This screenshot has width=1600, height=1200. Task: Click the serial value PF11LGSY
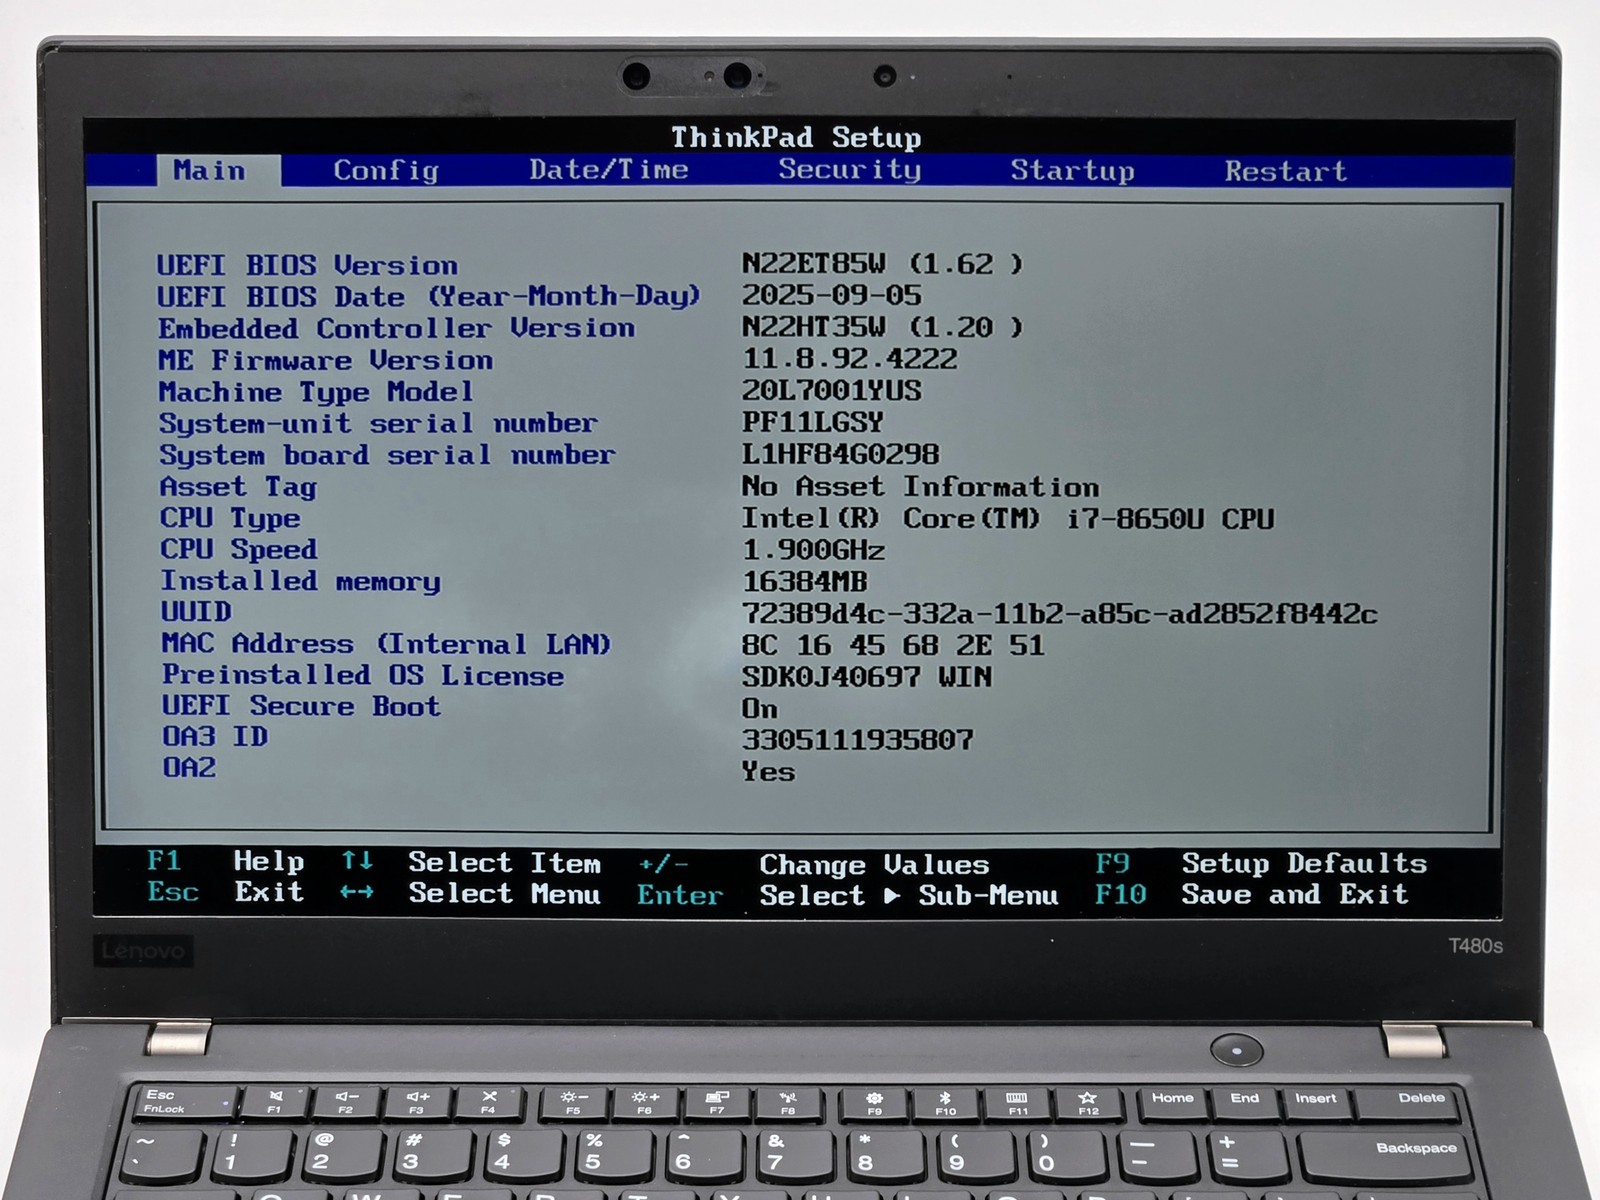(x=812, y=422)
